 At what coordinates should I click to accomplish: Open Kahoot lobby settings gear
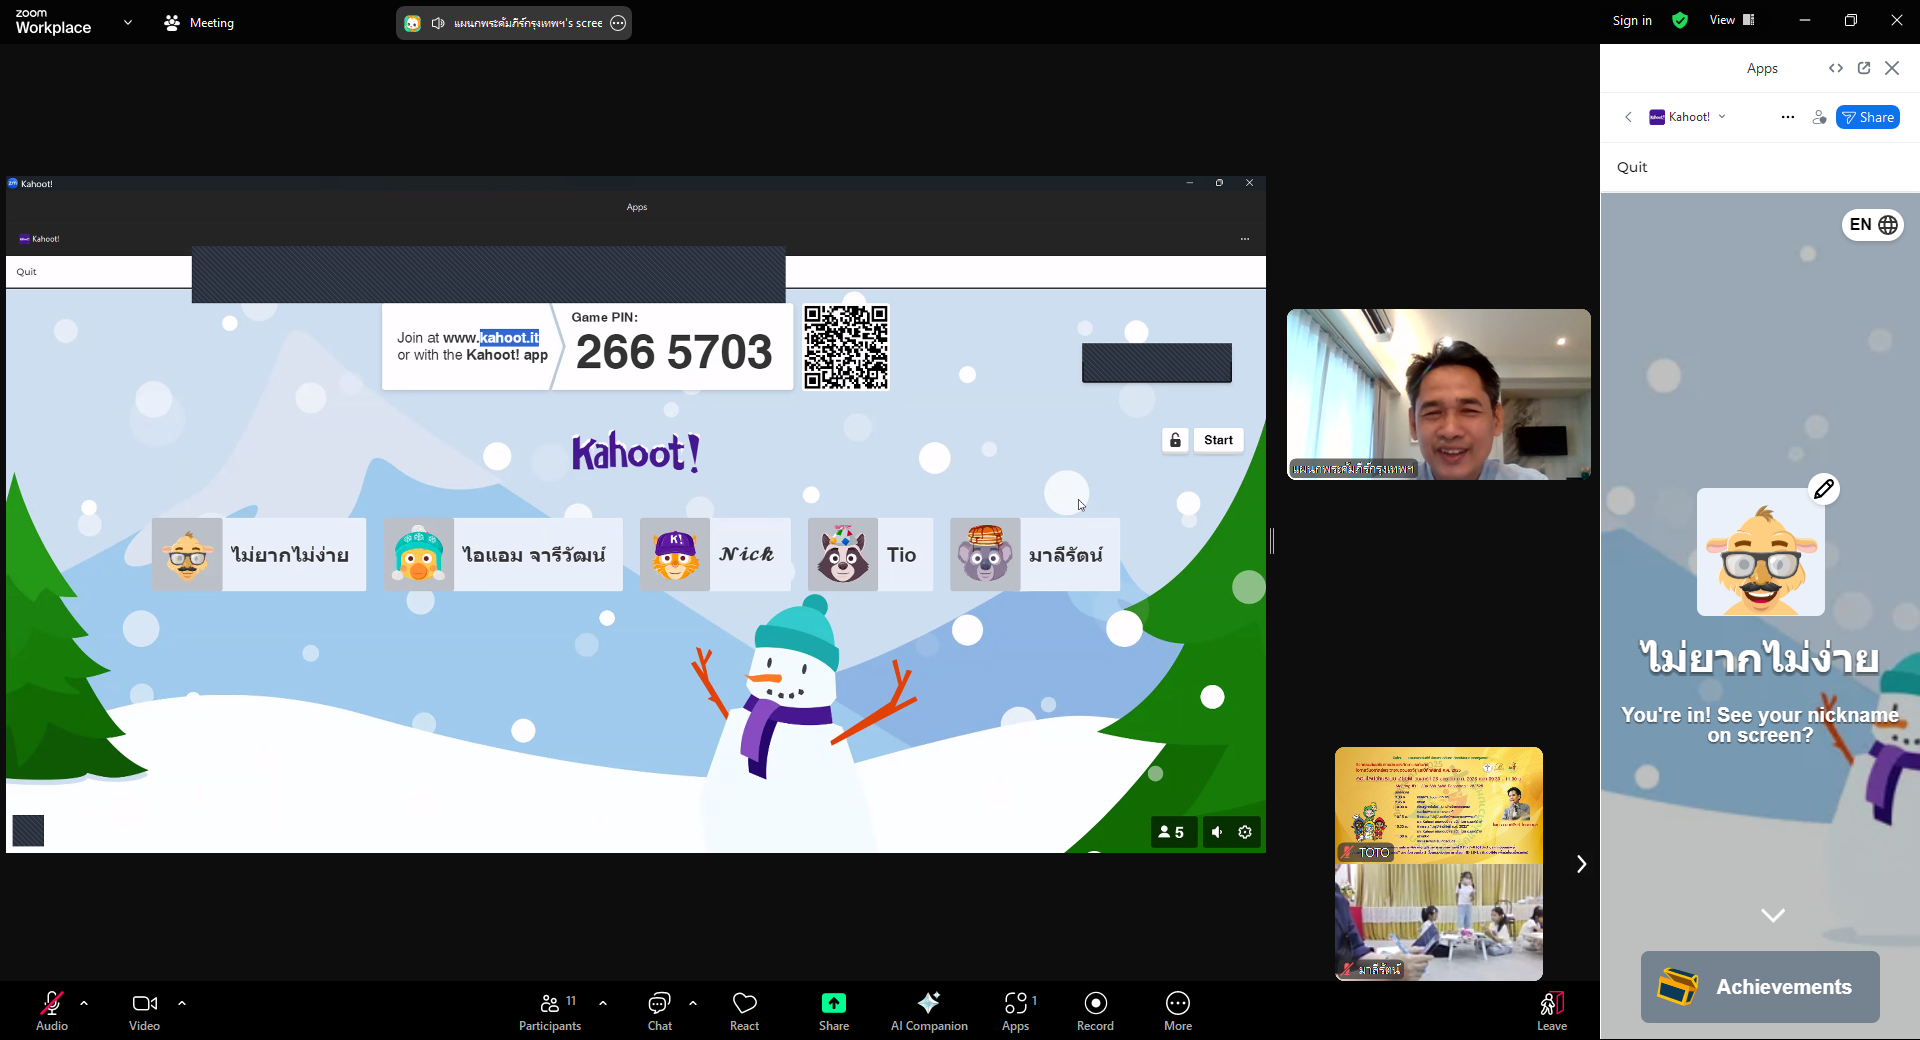[1245, 832]
